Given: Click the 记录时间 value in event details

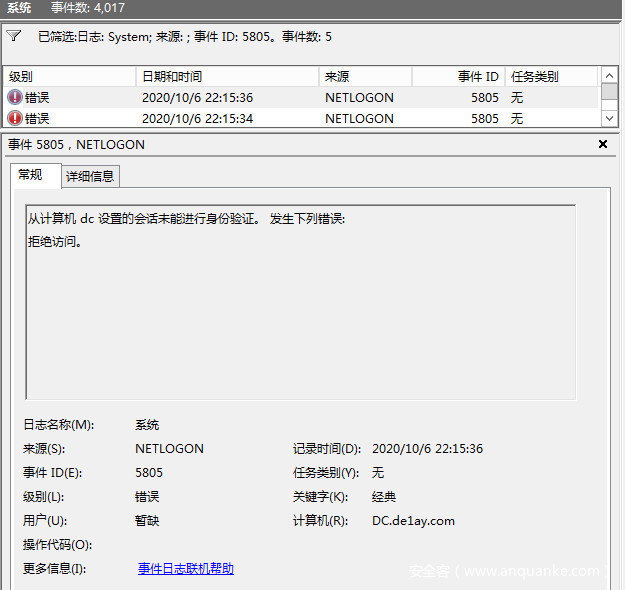Looking at the screenshot, I should [x=427, y=449].
